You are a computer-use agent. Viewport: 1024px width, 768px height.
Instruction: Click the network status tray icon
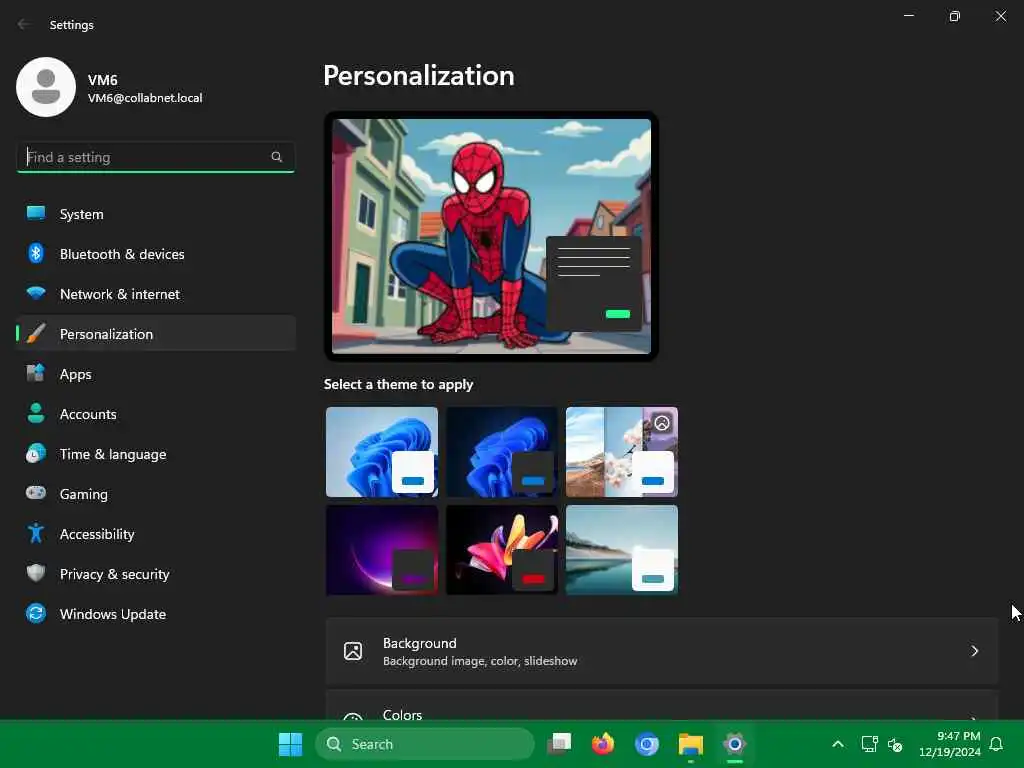869,744
